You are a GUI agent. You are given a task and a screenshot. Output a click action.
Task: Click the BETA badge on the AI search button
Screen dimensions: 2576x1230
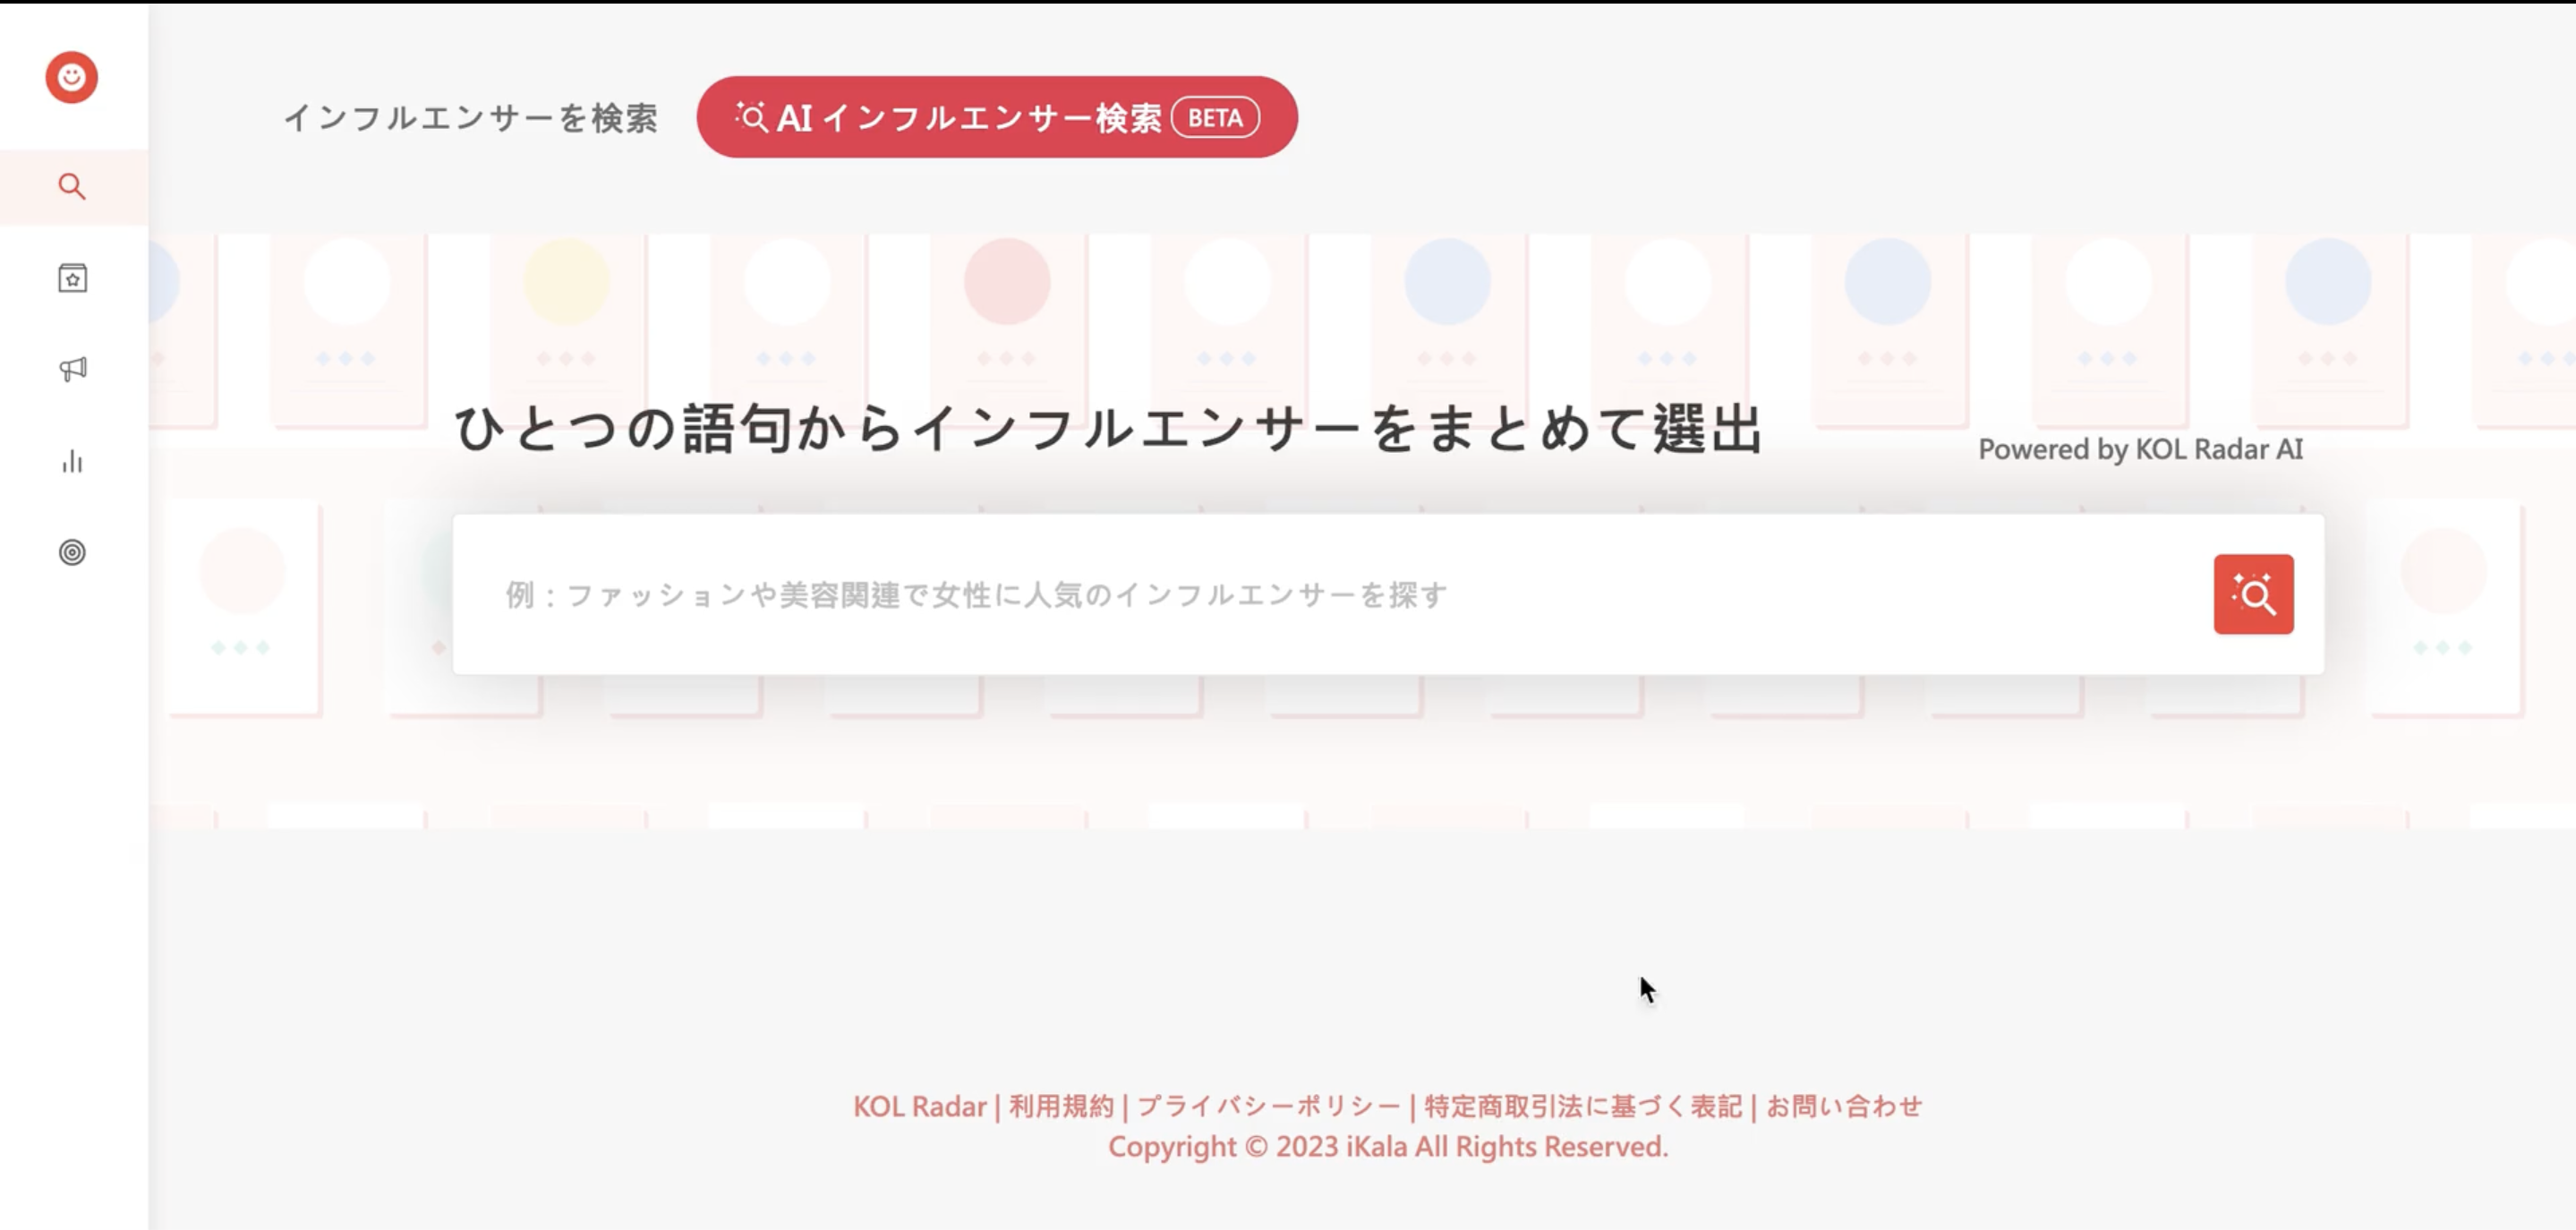coord(1215,117)
